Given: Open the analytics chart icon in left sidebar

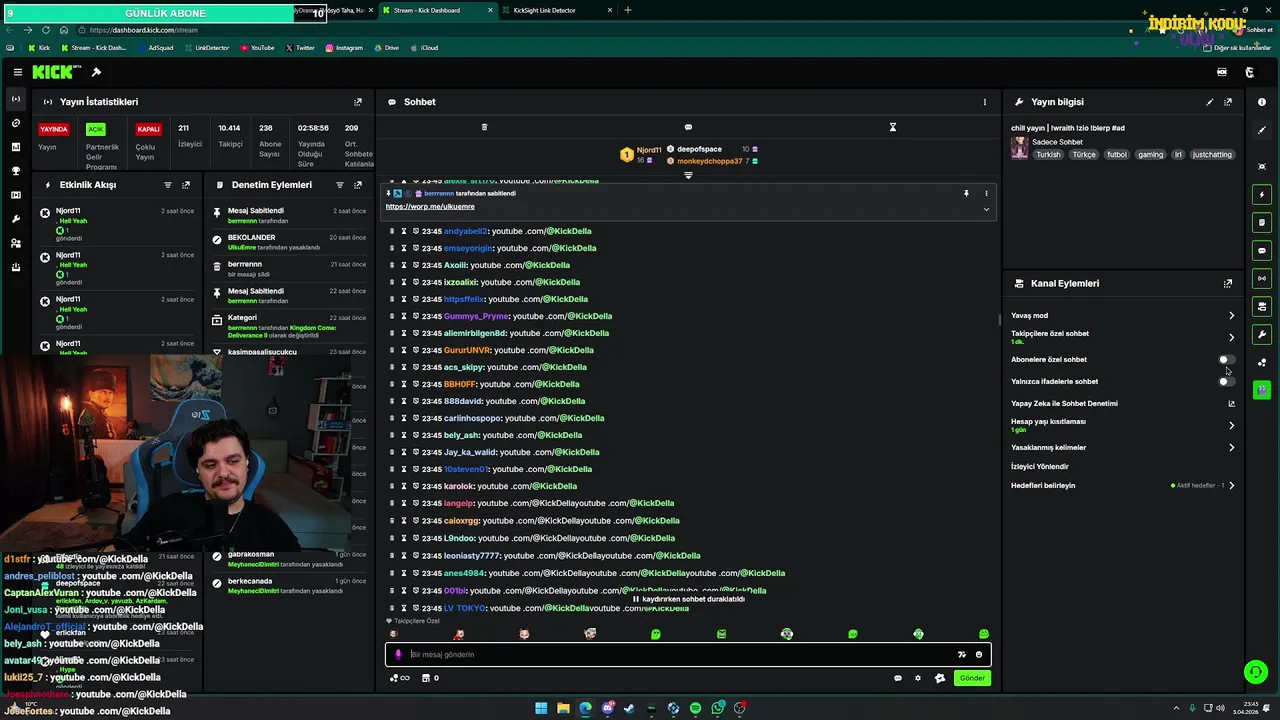Looking at the screenshot, I should coord(15,147).
